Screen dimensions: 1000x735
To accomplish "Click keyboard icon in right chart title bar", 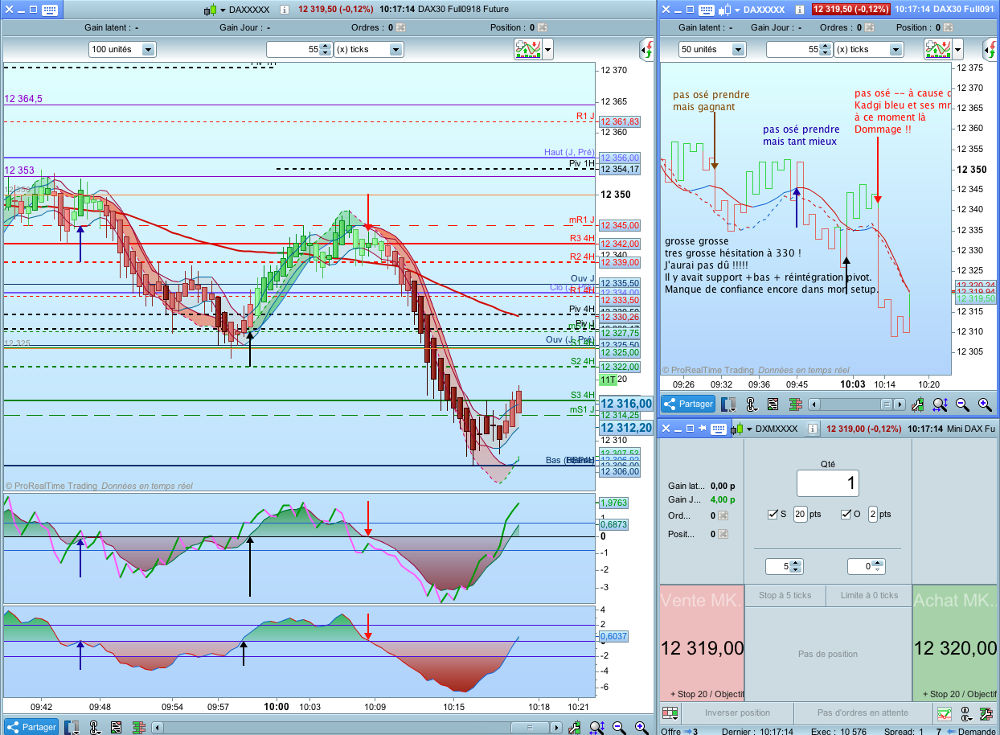I will point(706,10).
